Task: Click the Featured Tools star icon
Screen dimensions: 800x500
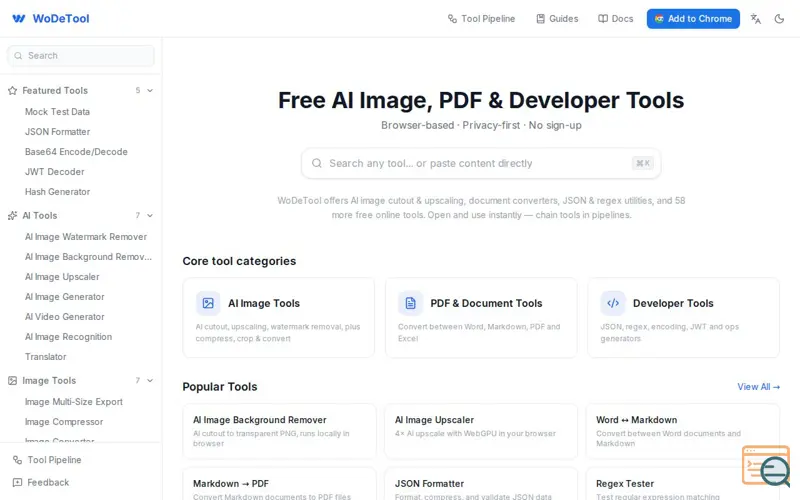Action: tap(12, 90)
